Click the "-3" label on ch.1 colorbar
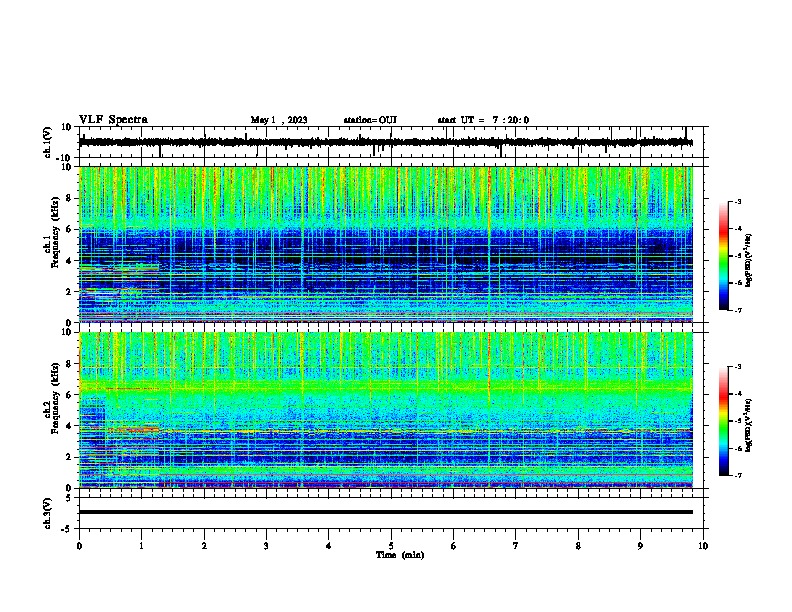The image size is (792, 612). (x=738, y=201)
